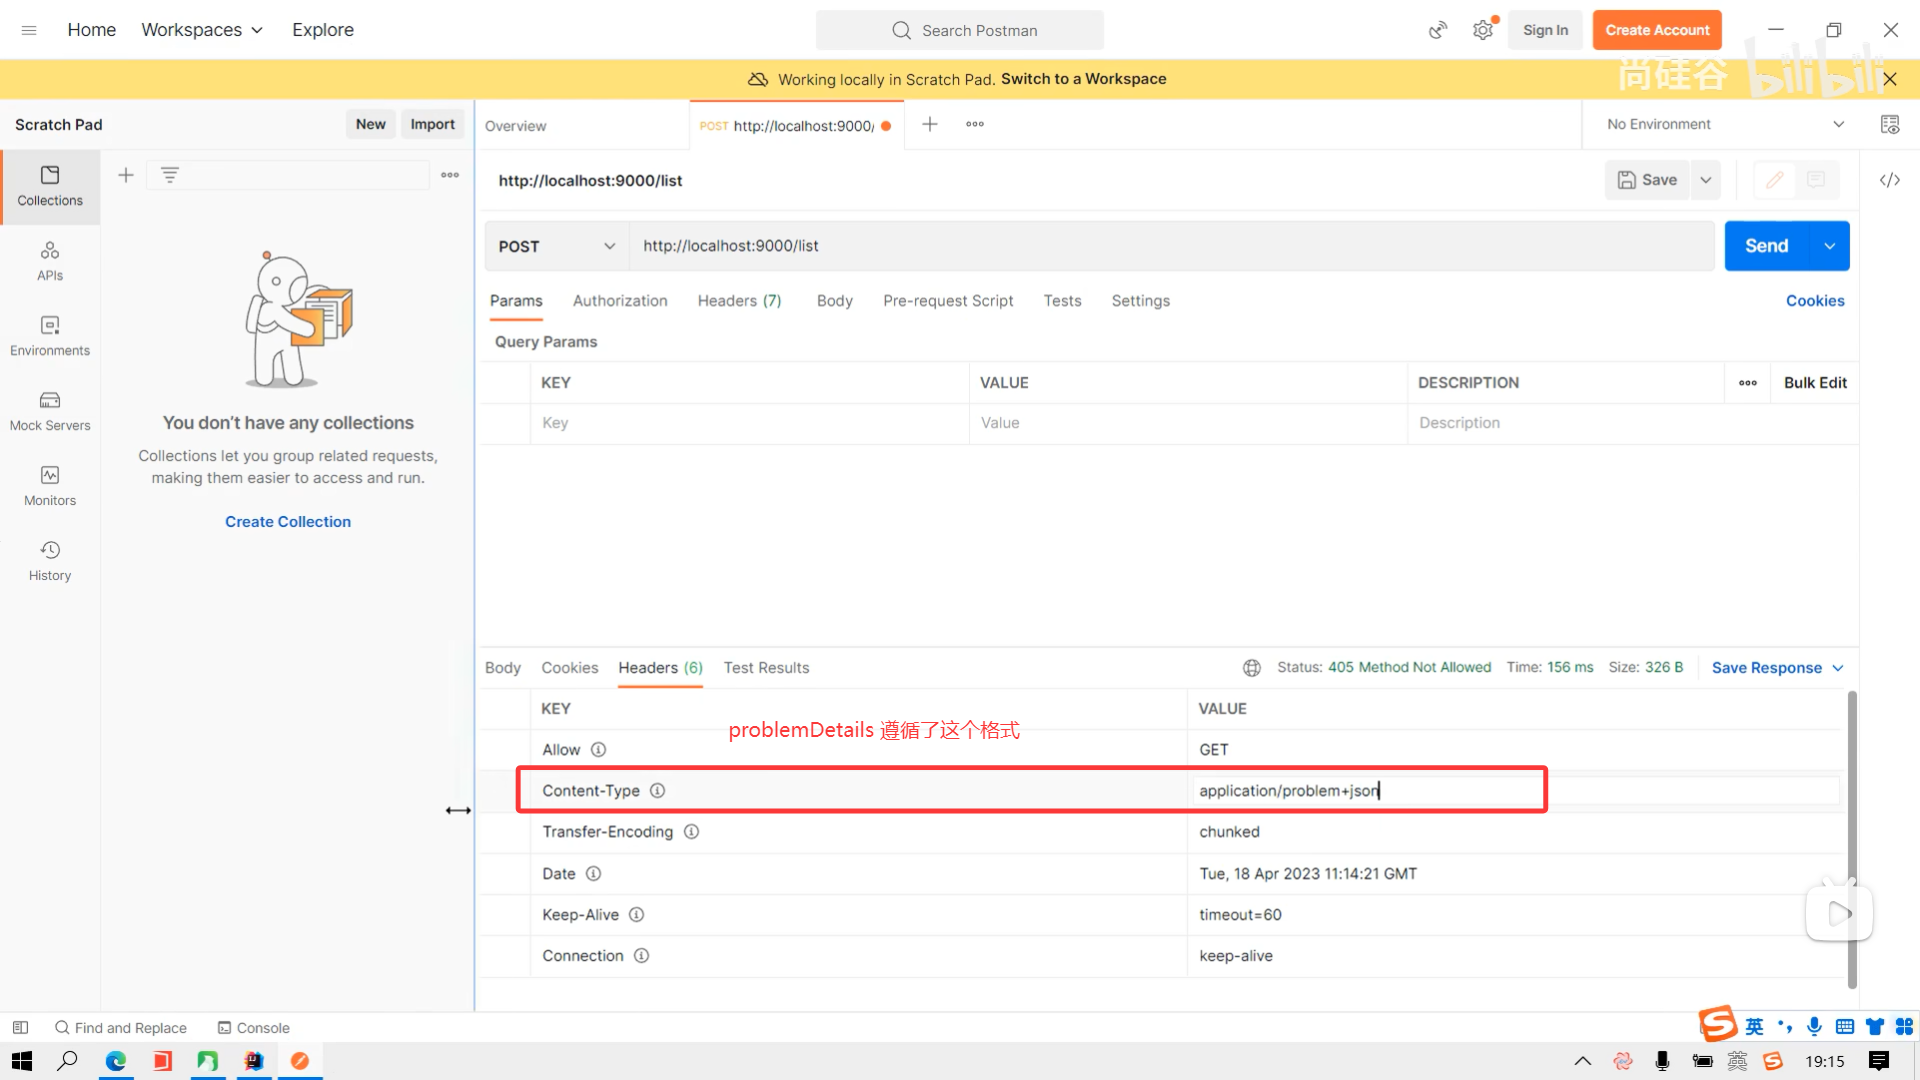Expand the POST method dropdown

click(556, 246)
